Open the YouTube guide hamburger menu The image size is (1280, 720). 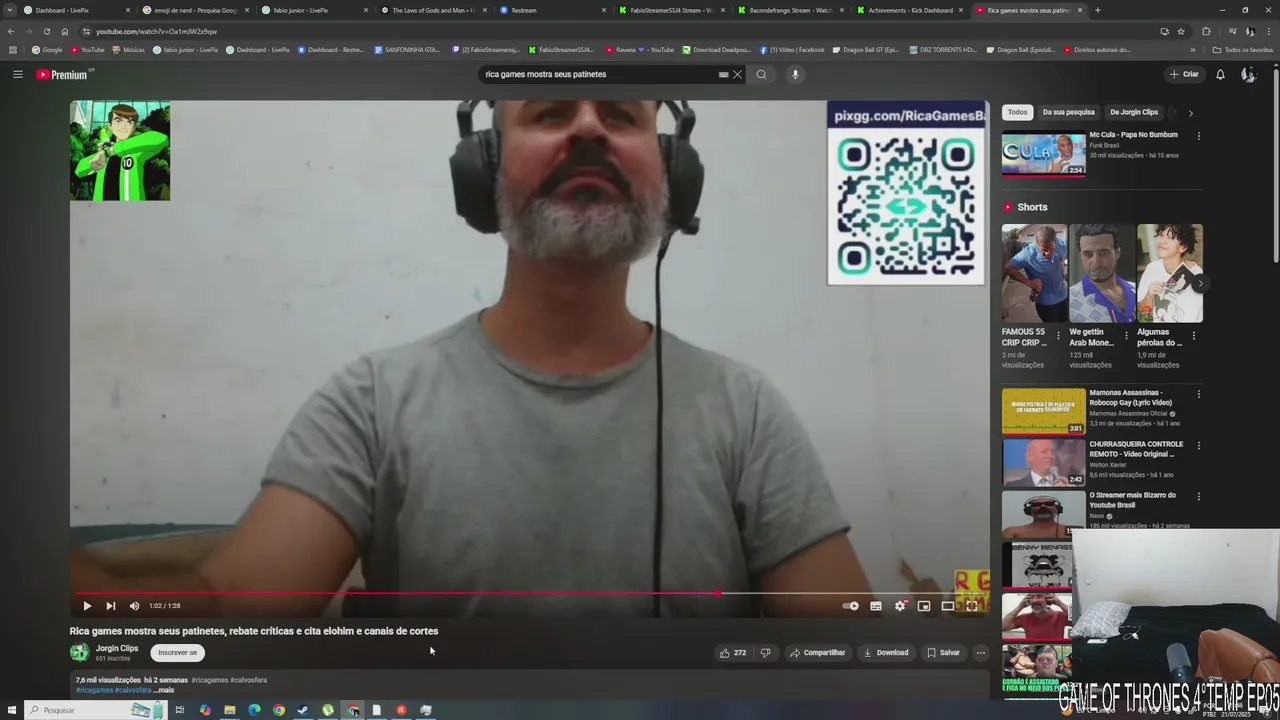pos(17,74)
